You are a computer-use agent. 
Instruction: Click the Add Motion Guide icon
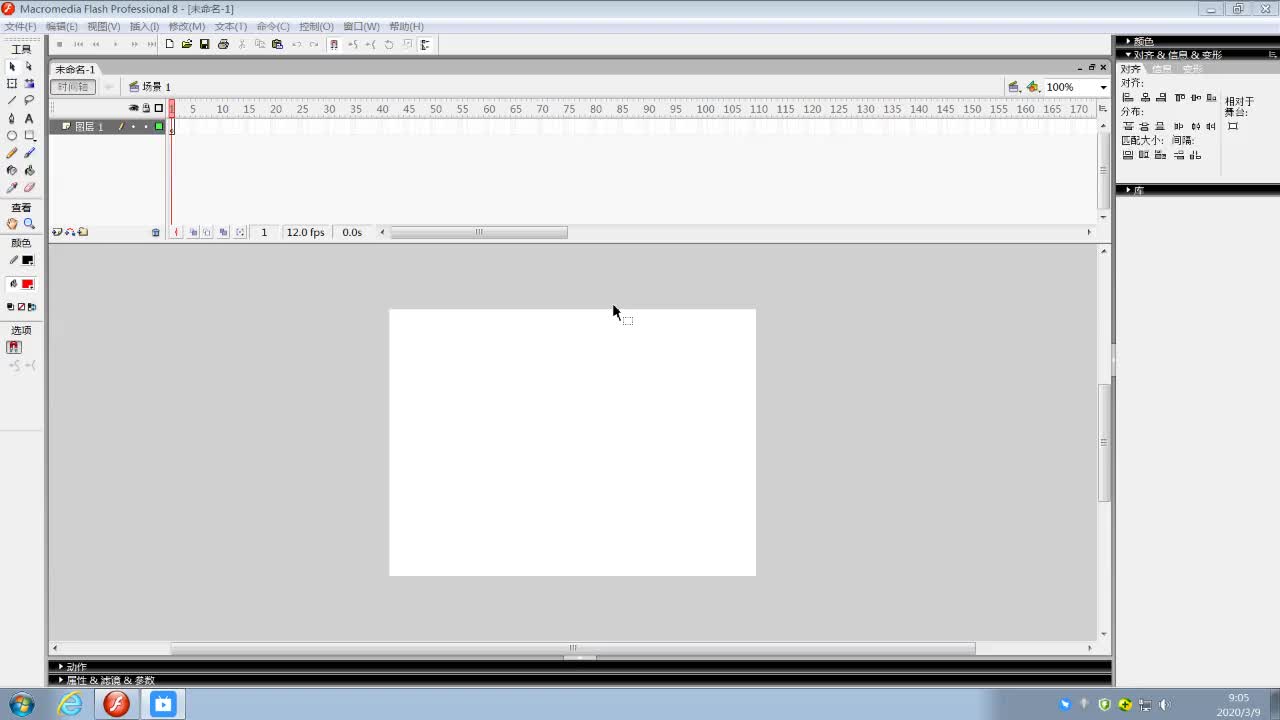(70, 232)
